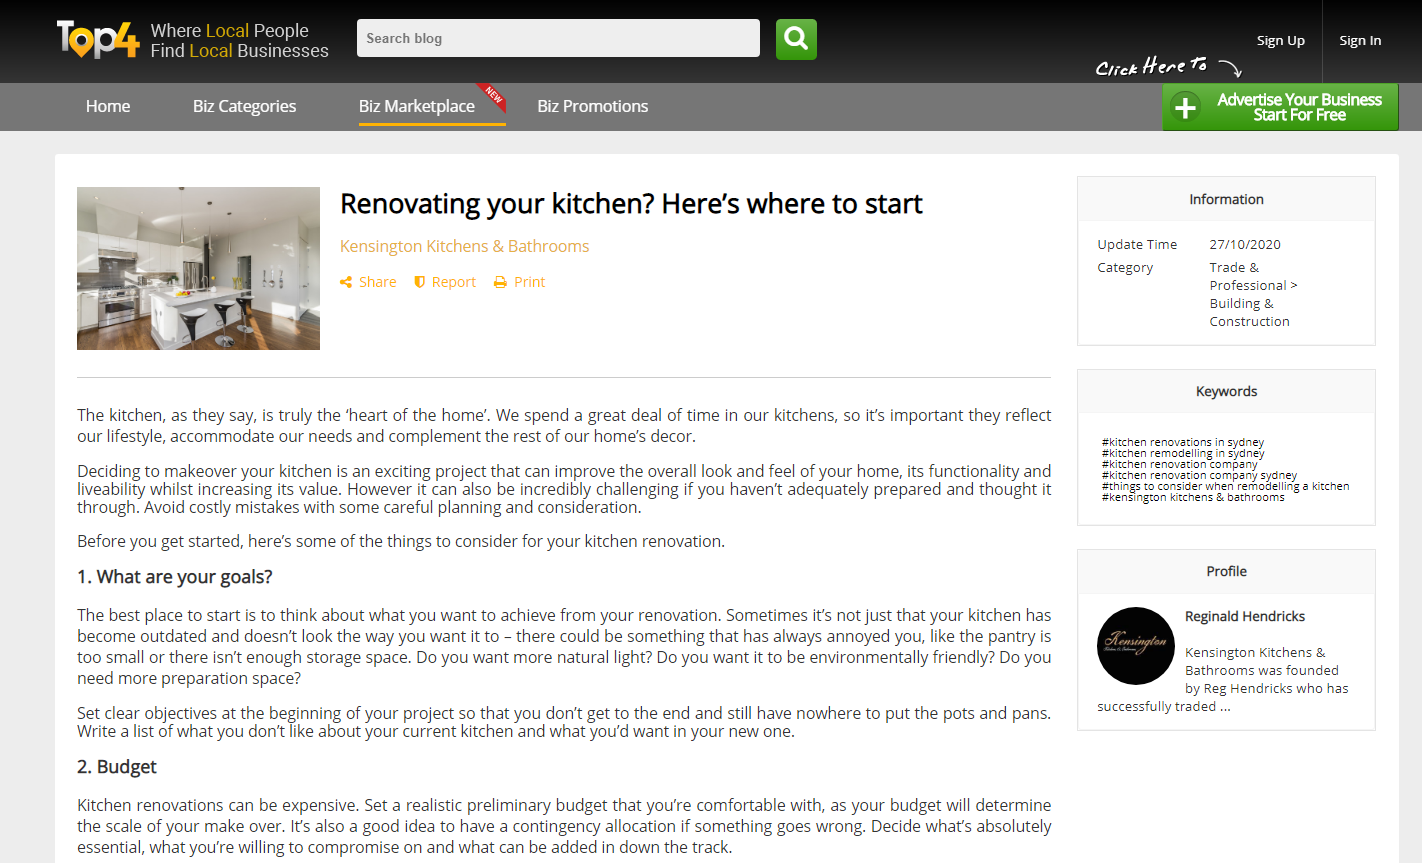Select the #kitchen renovations in sydney keyword
Screen dimensions: 1422x863
pos(1183,442)
